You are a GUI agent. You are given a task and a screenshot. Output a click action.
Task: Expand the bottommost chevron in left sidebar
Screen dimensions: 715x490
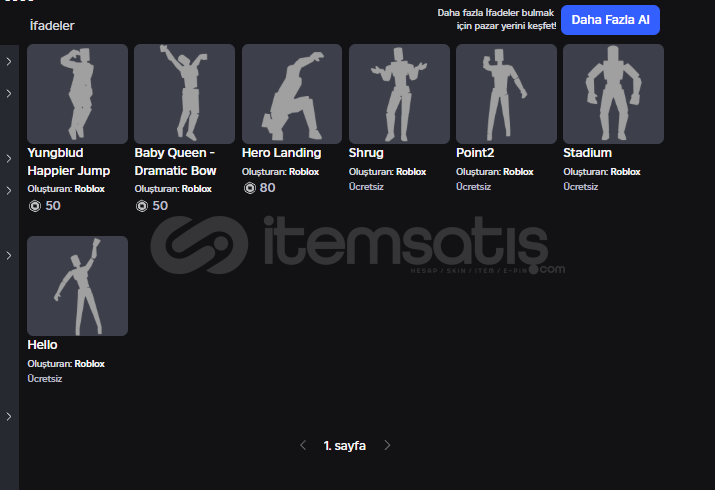[9, 416]
